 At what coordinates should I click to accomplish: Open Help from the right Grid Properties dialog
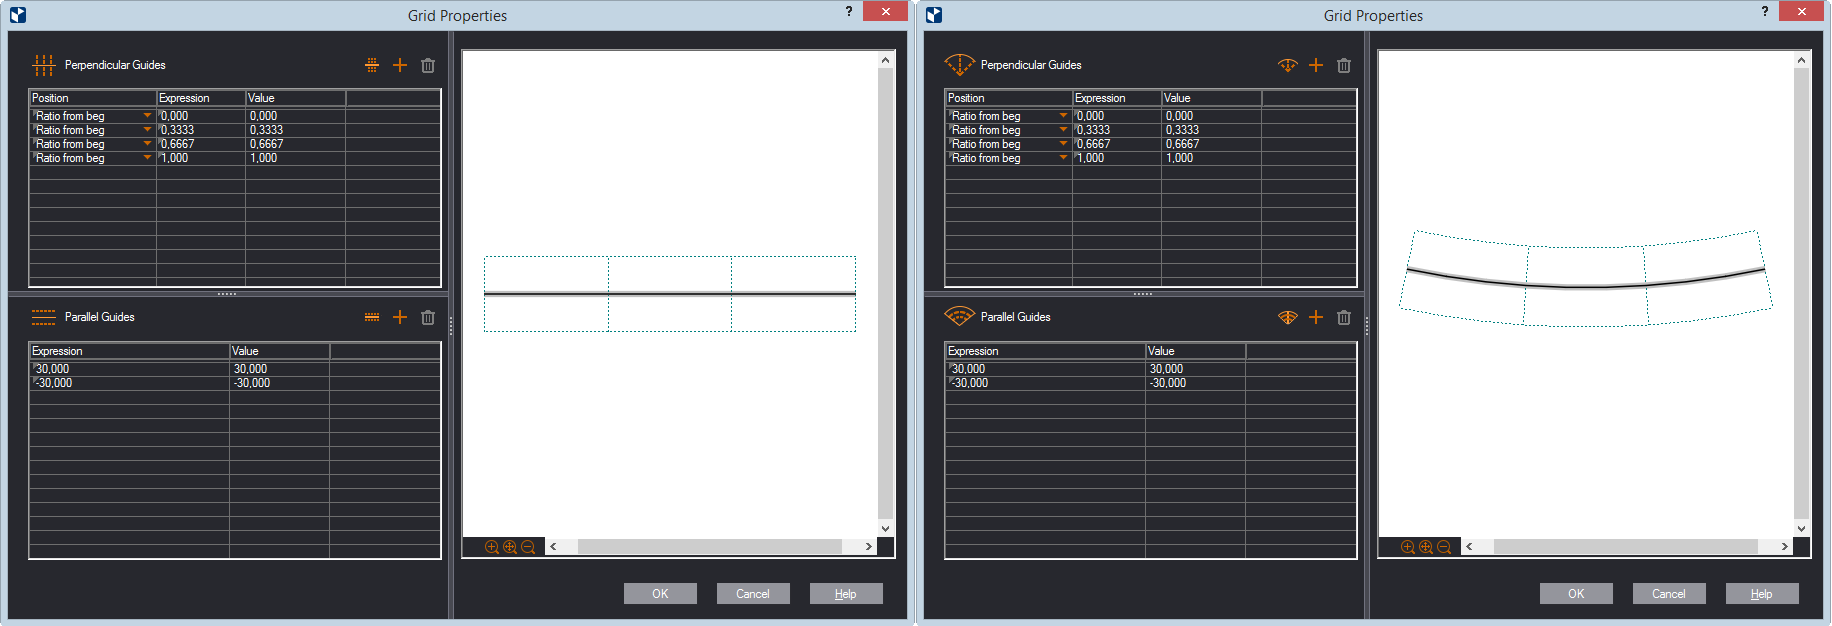coord(1761,594)
